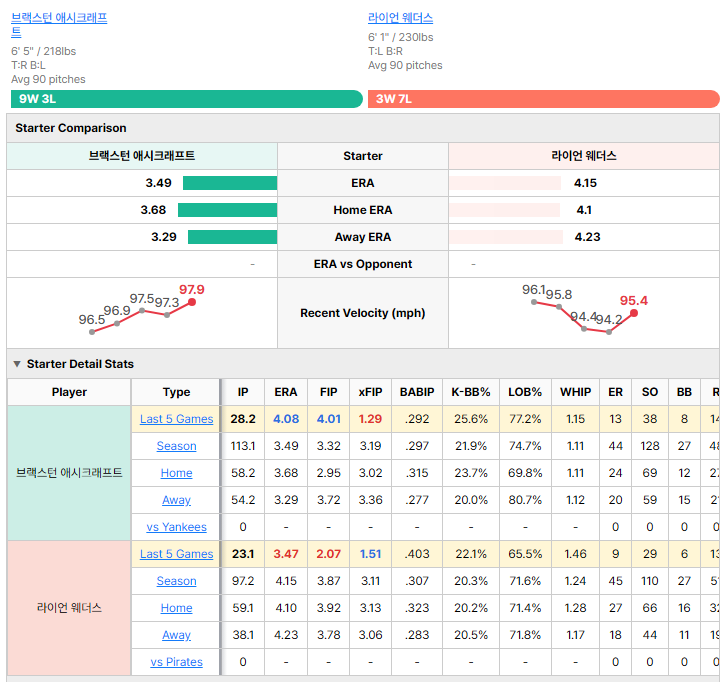726x682 pixels.
Task: Click the WHIP column header
Action: coord(576,392)
